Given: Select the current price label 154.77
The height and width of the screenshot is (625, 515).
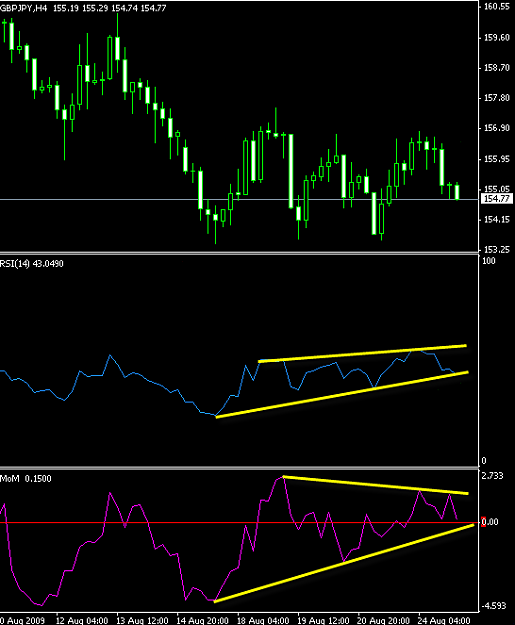Looking at the screenshot, I should tap(497, 199).
